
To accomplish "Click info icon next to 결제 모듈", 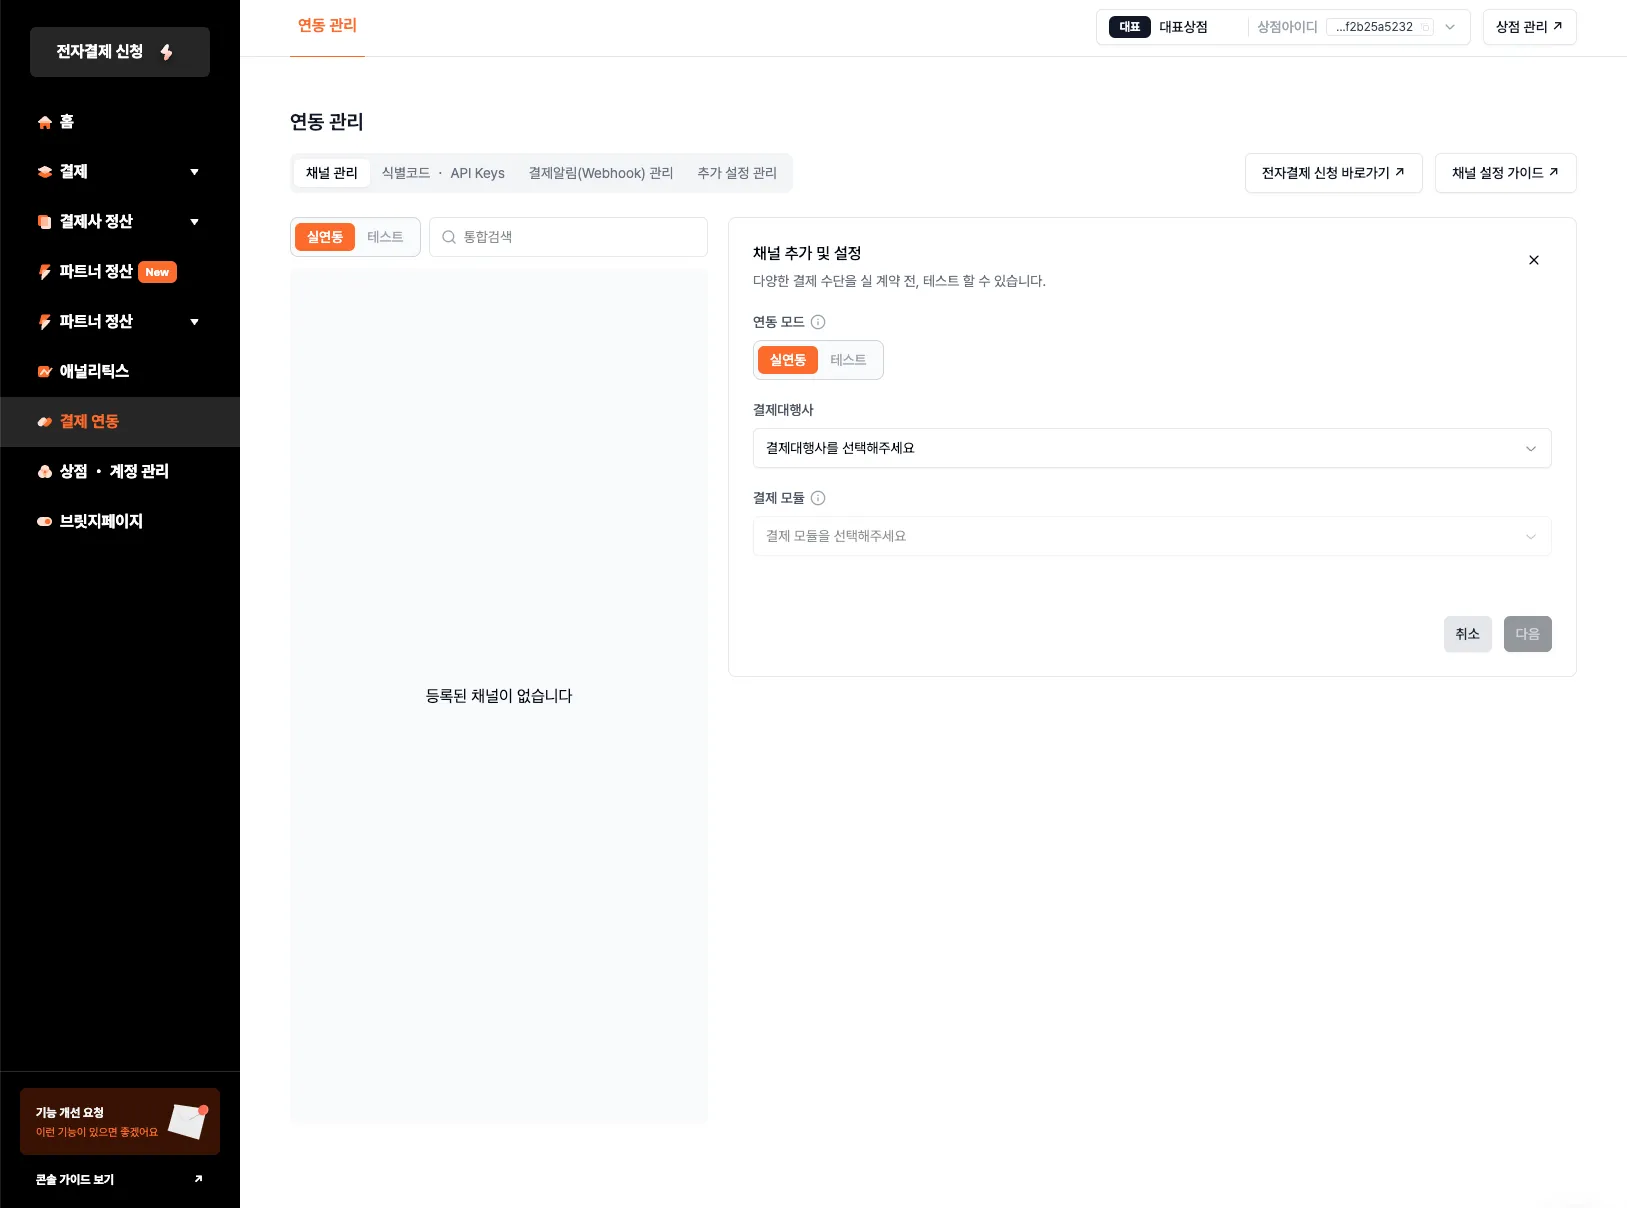I will pyautogui.click(x=818, y=498).
